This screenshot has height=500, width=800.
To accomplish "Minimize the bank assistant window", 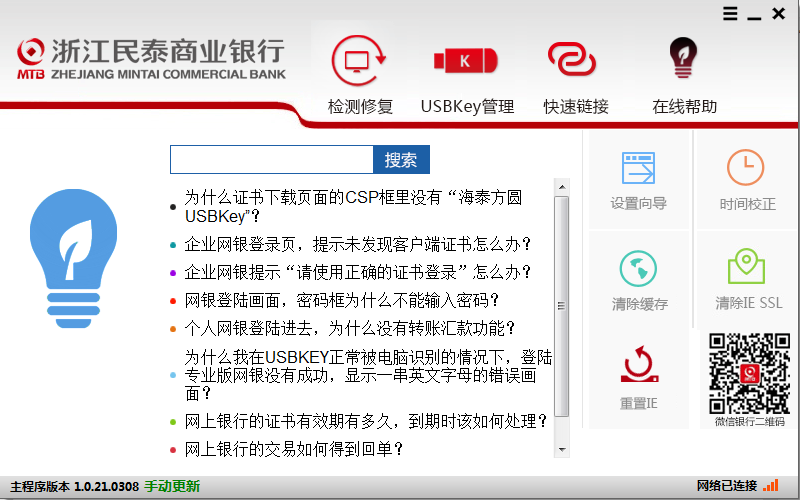I will tap(754, 18).
